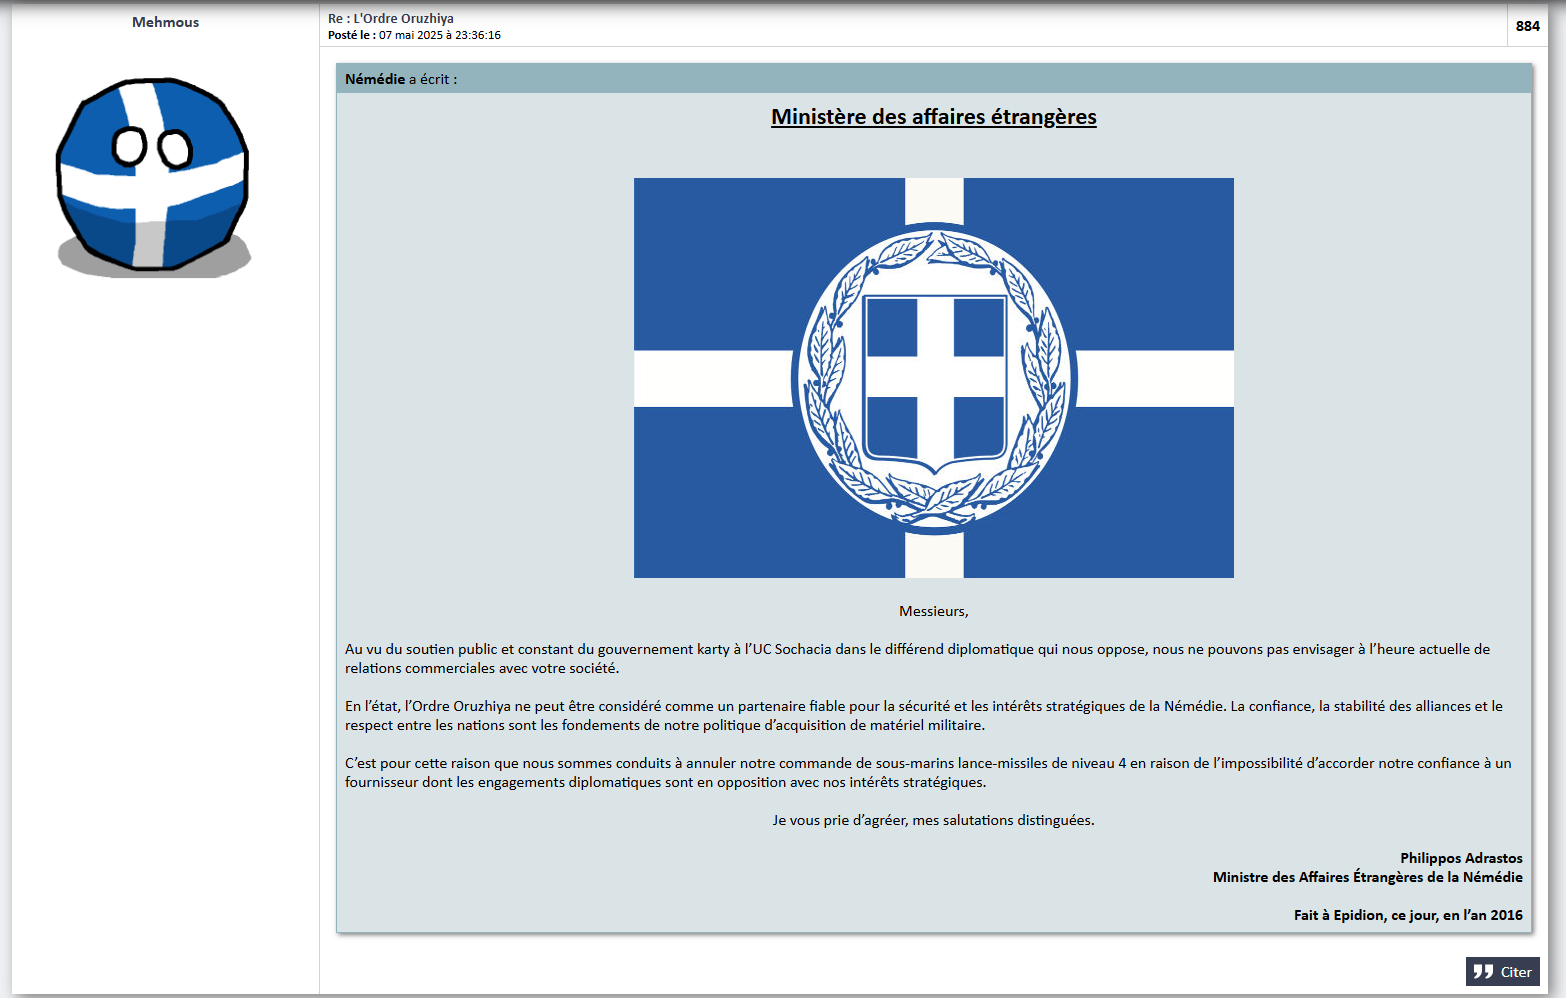Click heading Ministère des affaires étrangères
Image resolution: width=1566 pixels, height=998 pixels.
(934, 117)
